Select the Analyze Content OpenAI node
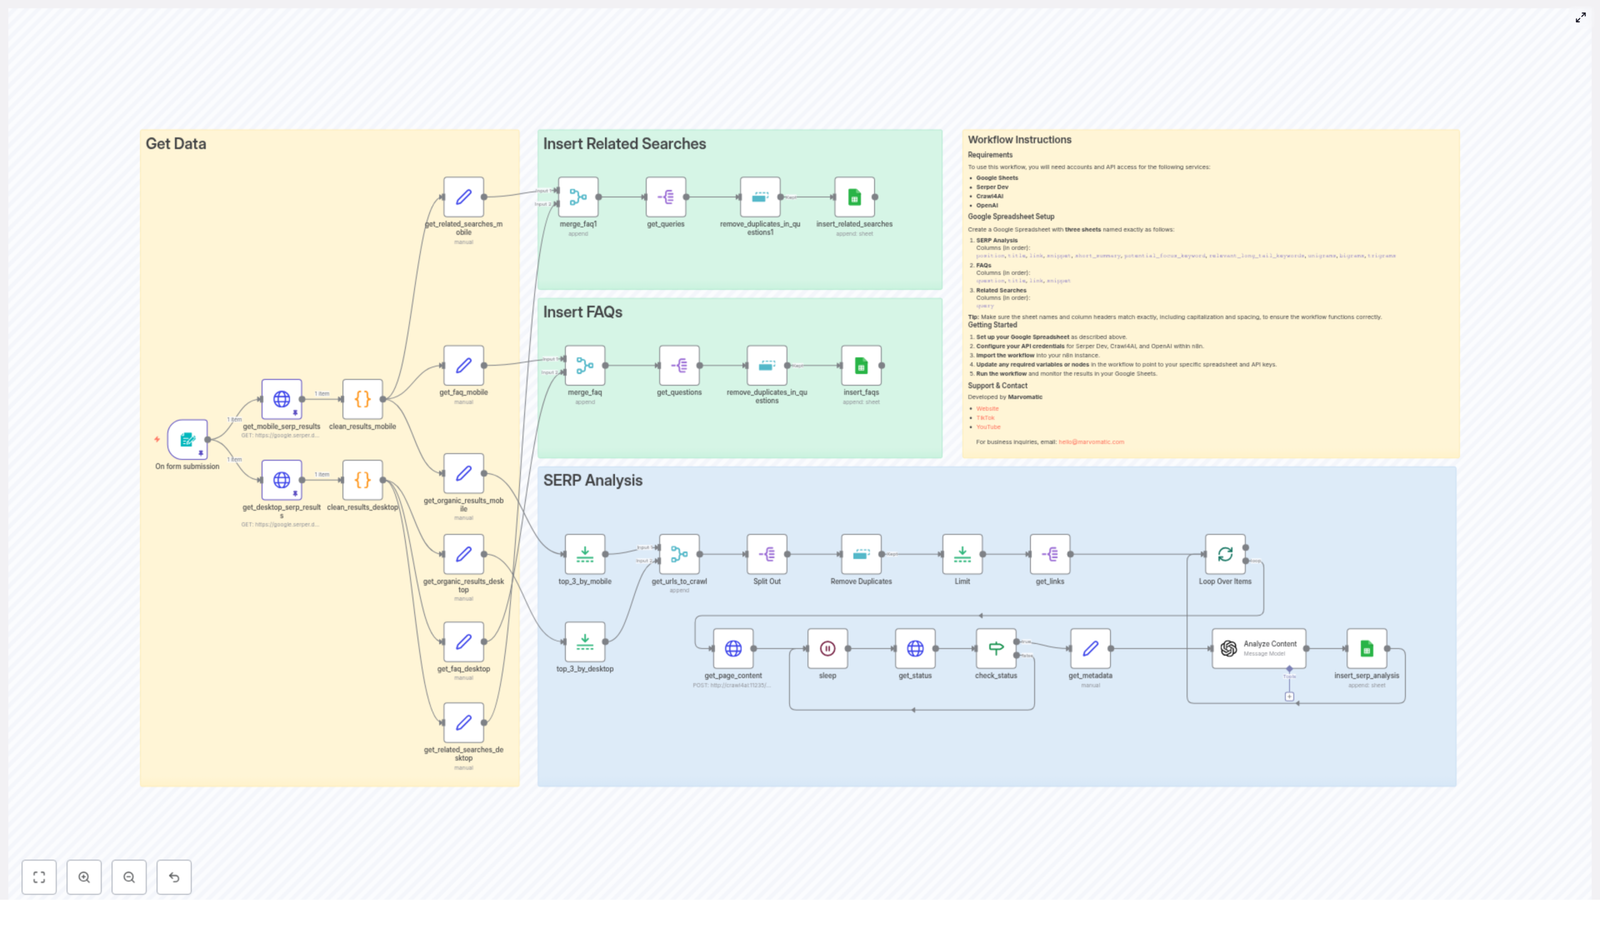Viewport: 1600px width, 938px height. [1259, 647]
